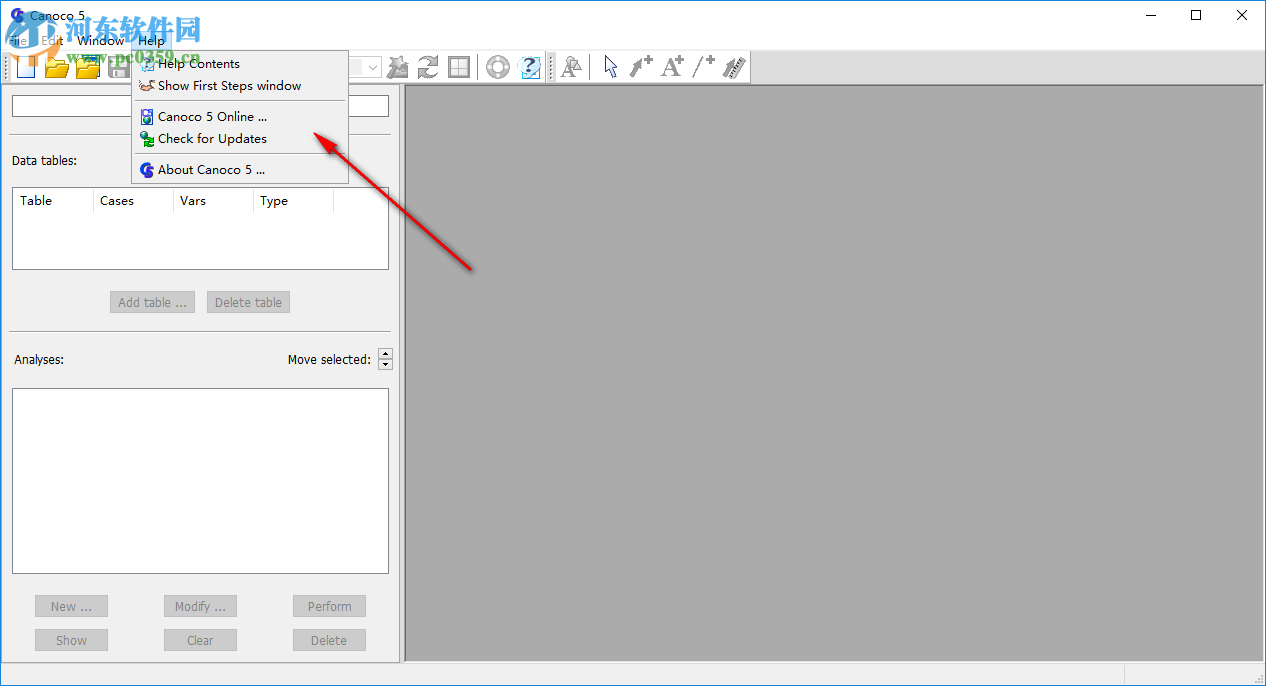Click Move selected up arrow
This screenshot has height=686, width=1266.
[x=386, y=354]
